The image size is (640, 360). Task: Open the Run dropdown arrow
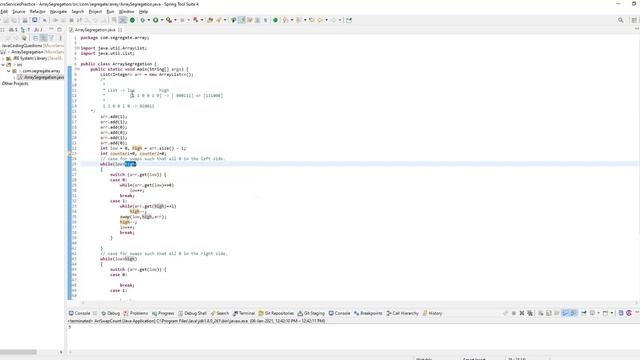tap(162, 20)
